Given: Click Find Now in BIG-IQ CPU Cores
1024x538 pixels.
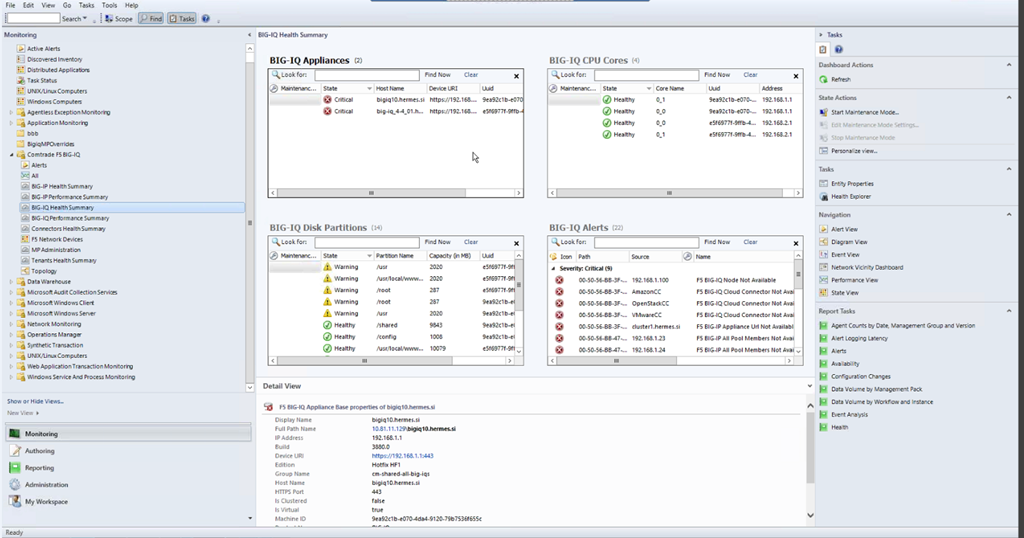Looking at the screenshot, I should coord(717,75).
